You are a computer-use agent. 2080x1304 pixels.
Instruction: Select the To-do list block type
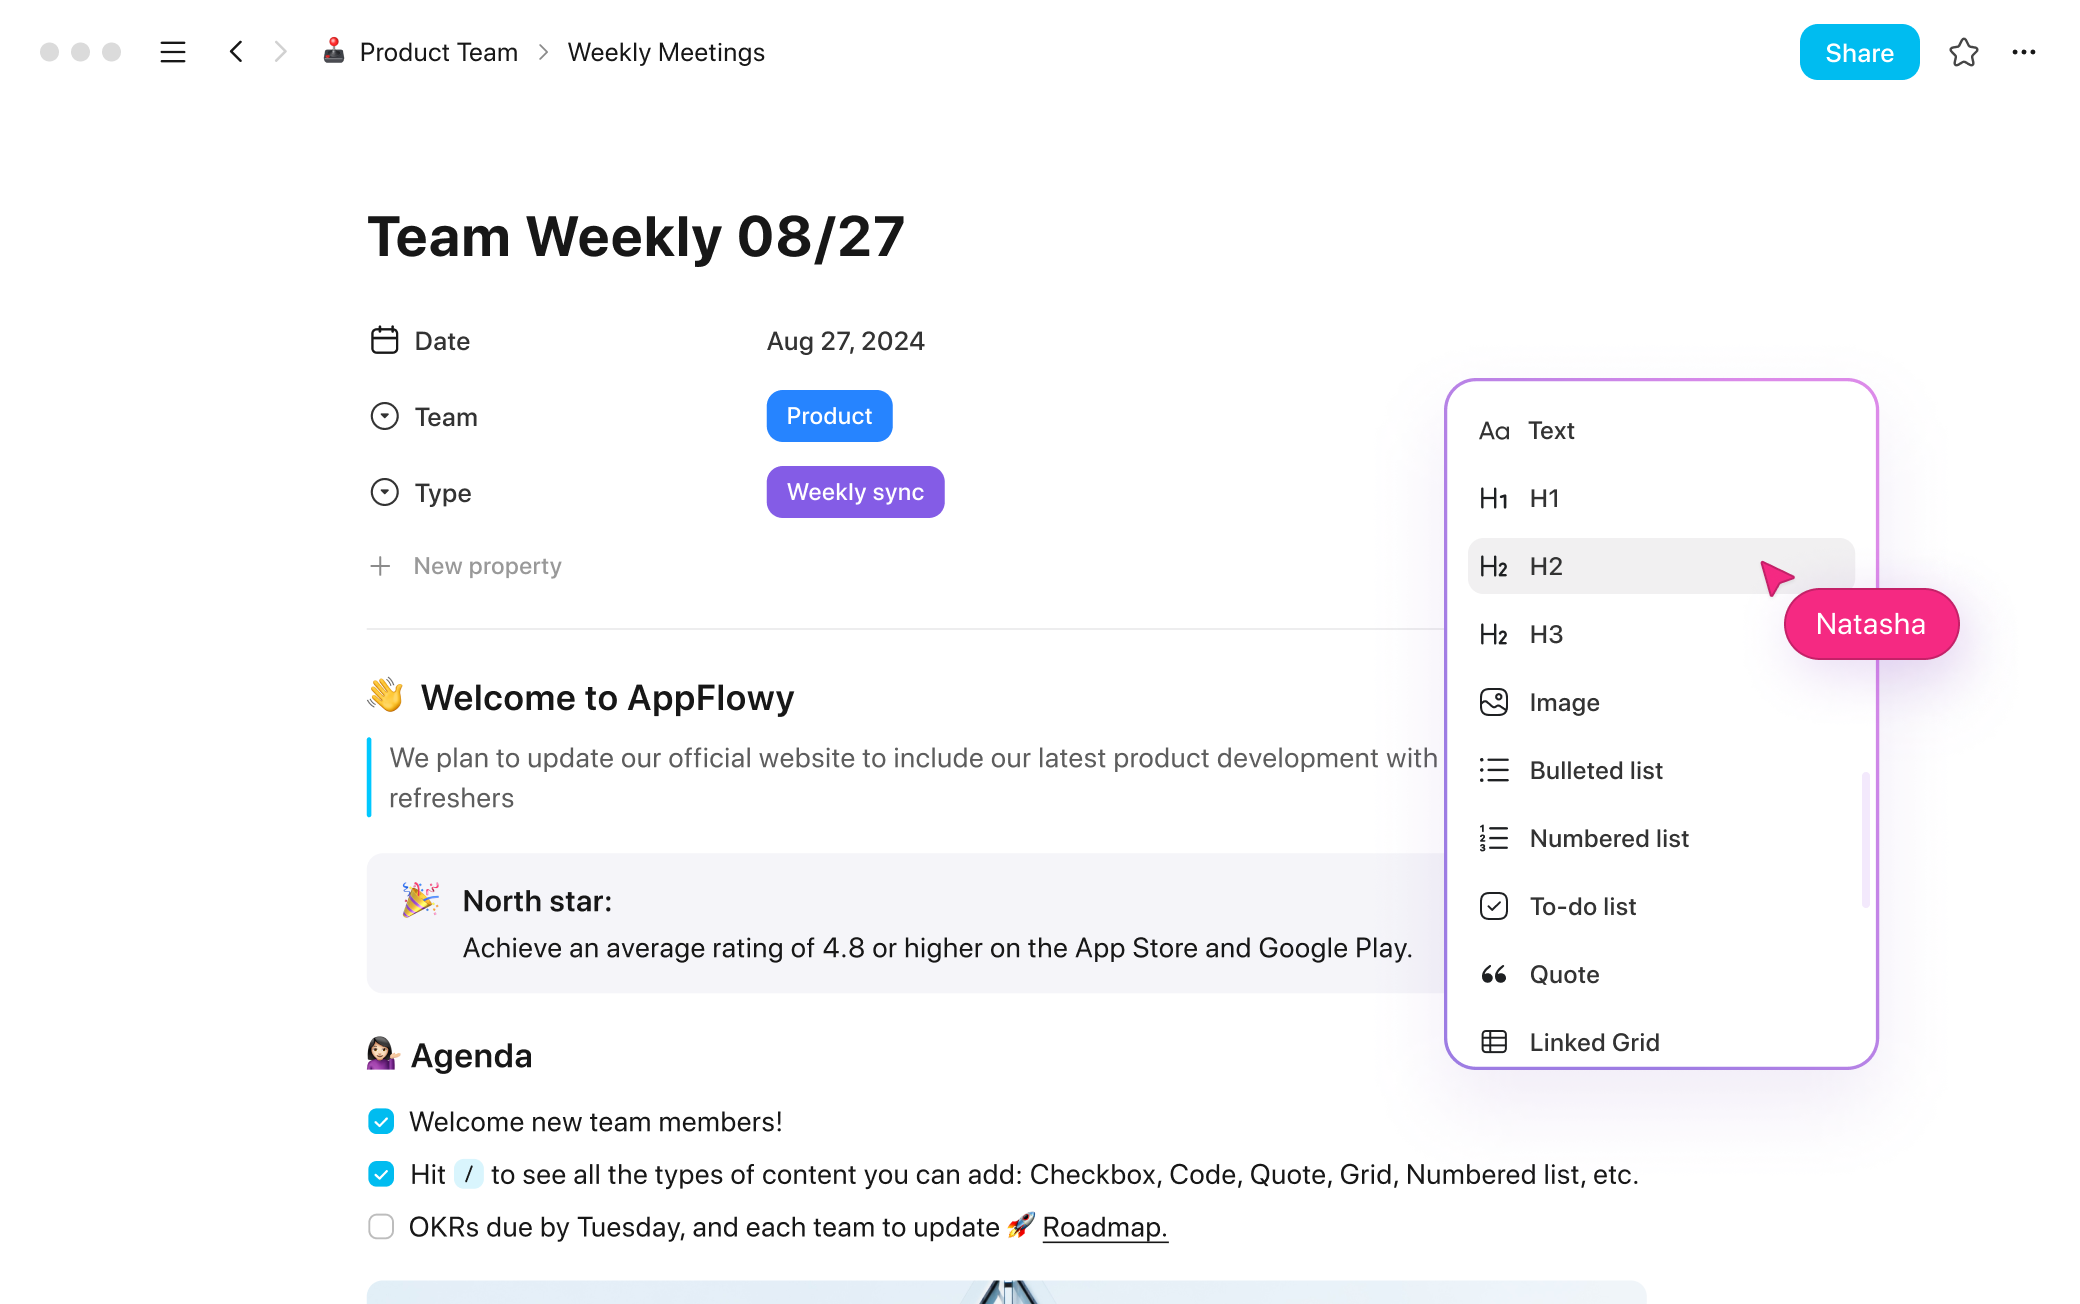(1581, 906)
